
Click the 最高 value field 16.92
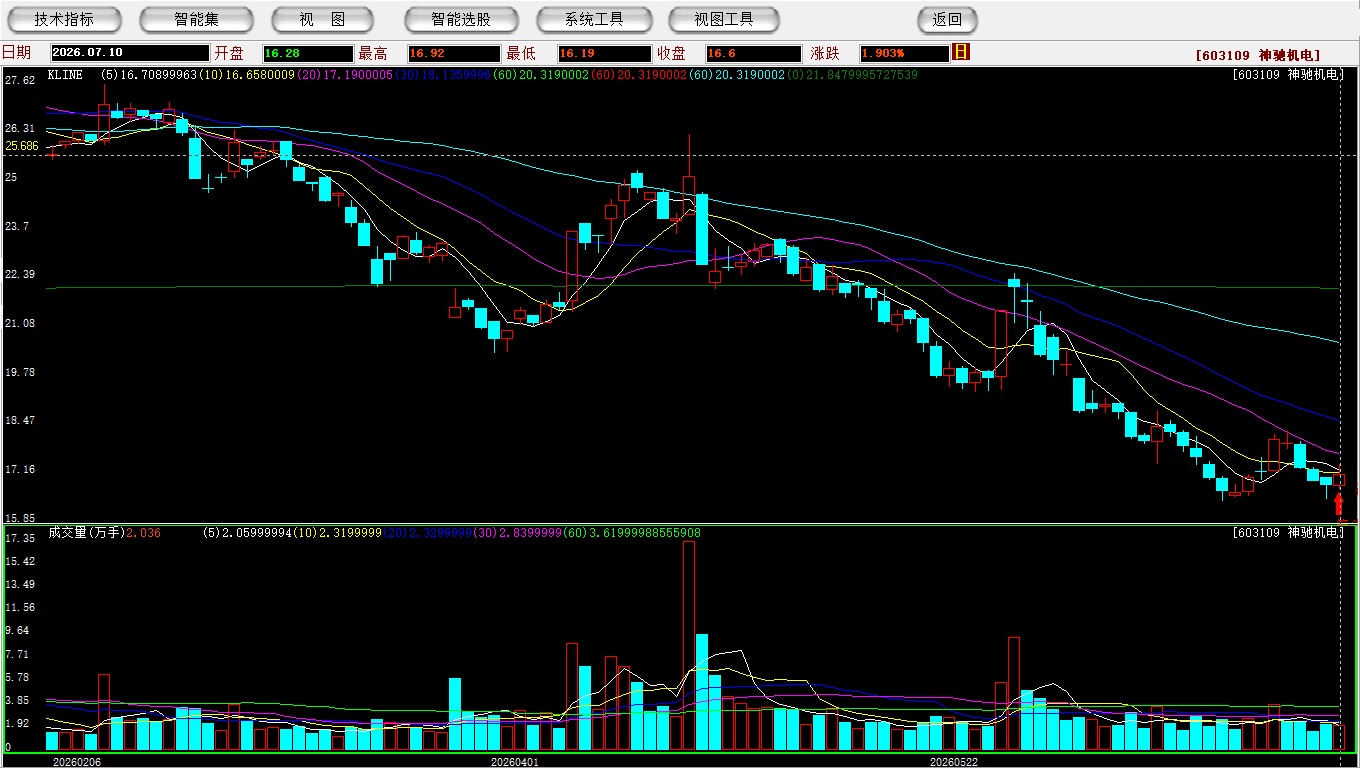click(454, 53)
